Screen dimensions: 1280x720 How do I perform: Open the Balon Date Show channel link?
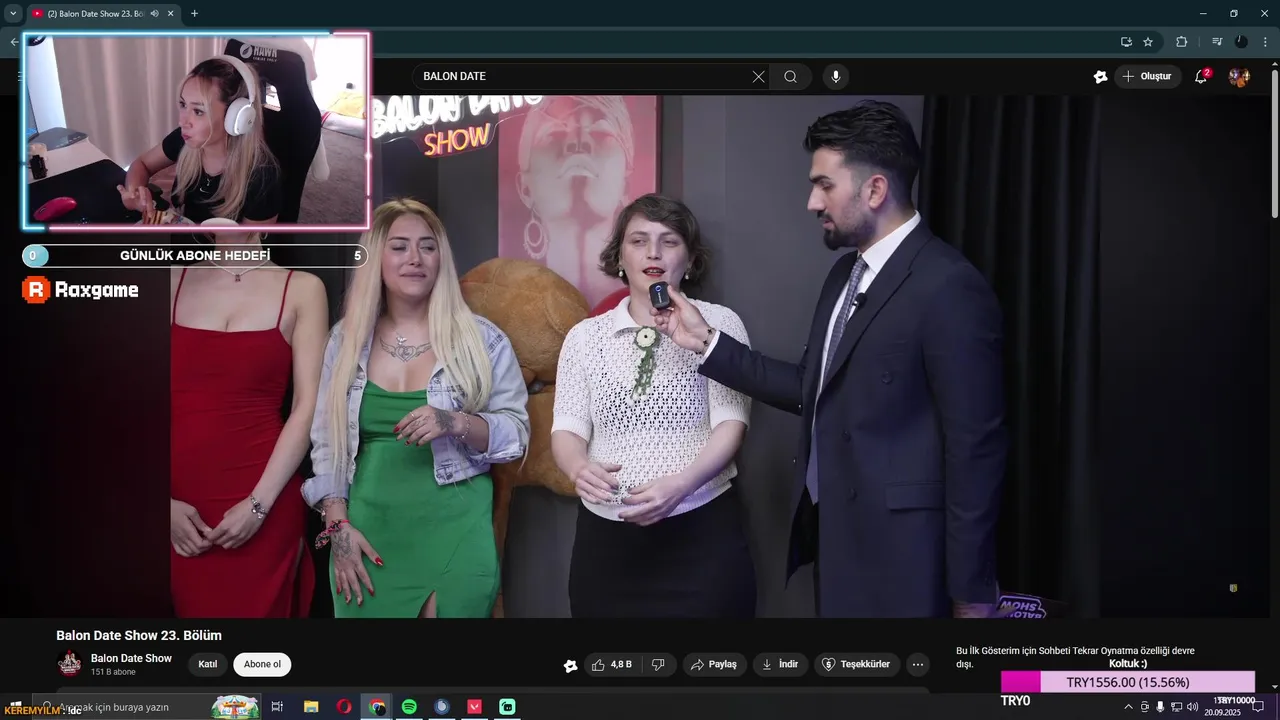[x=131, y=658]
